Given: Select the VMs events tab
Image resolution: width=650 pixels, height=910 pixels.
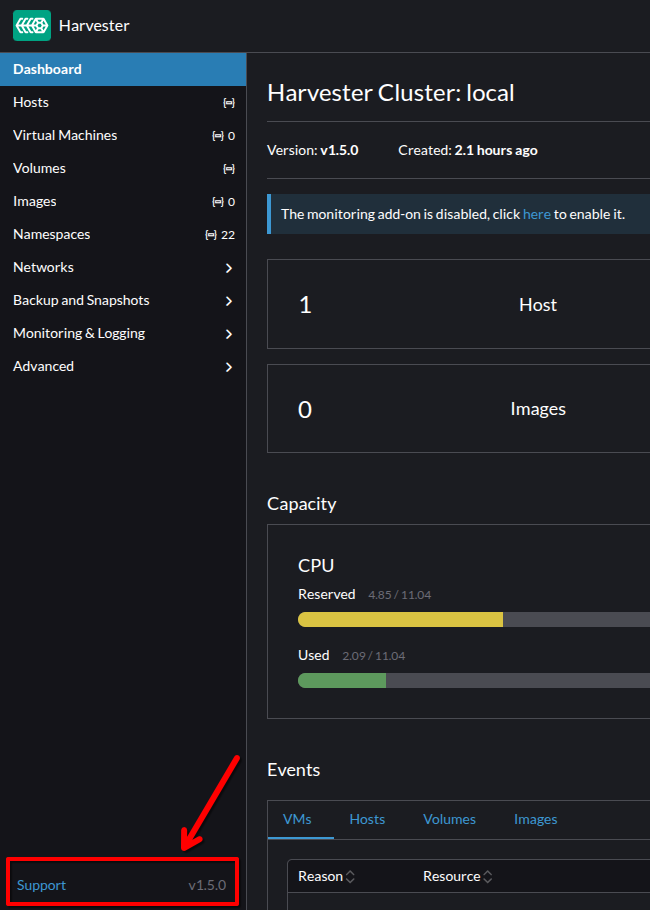Looking at the screenshot, I should point(297,819).
